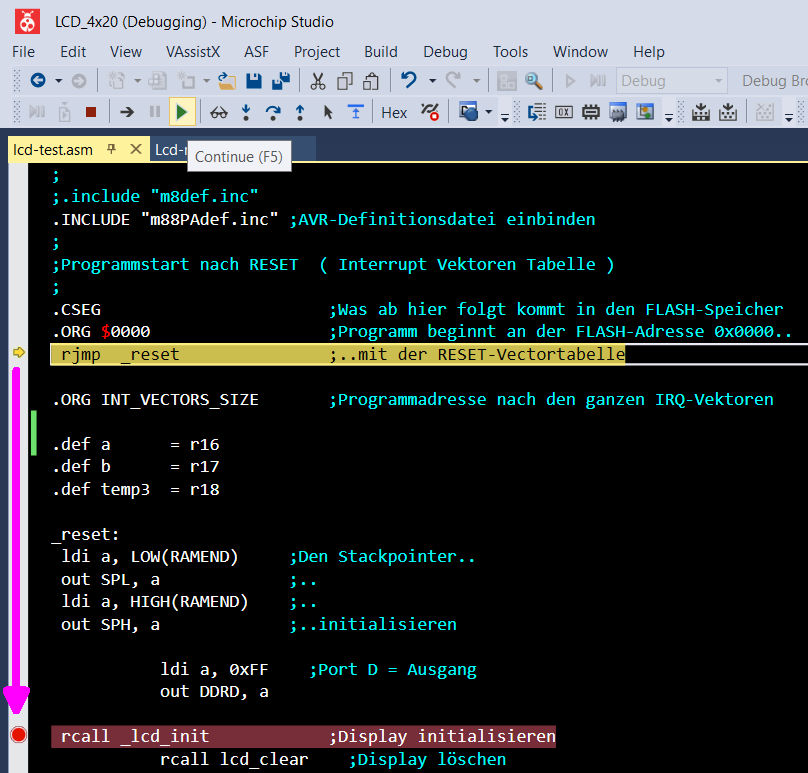Open the ASF menu
This screenshot has width=808, height=773.
click(257, 52)
